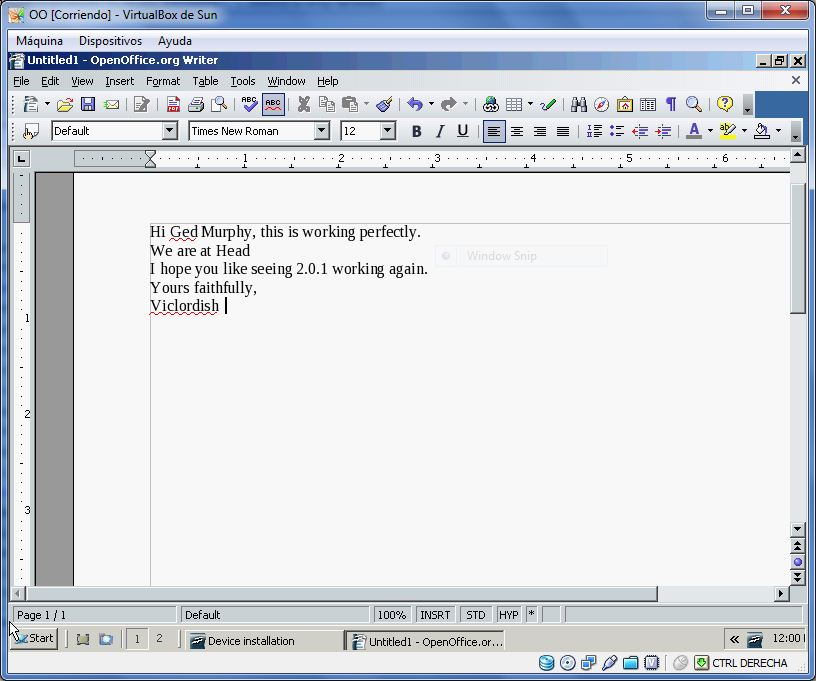816x681 pixels.
Task: Open the Format menu
Action: click(163, 81)
